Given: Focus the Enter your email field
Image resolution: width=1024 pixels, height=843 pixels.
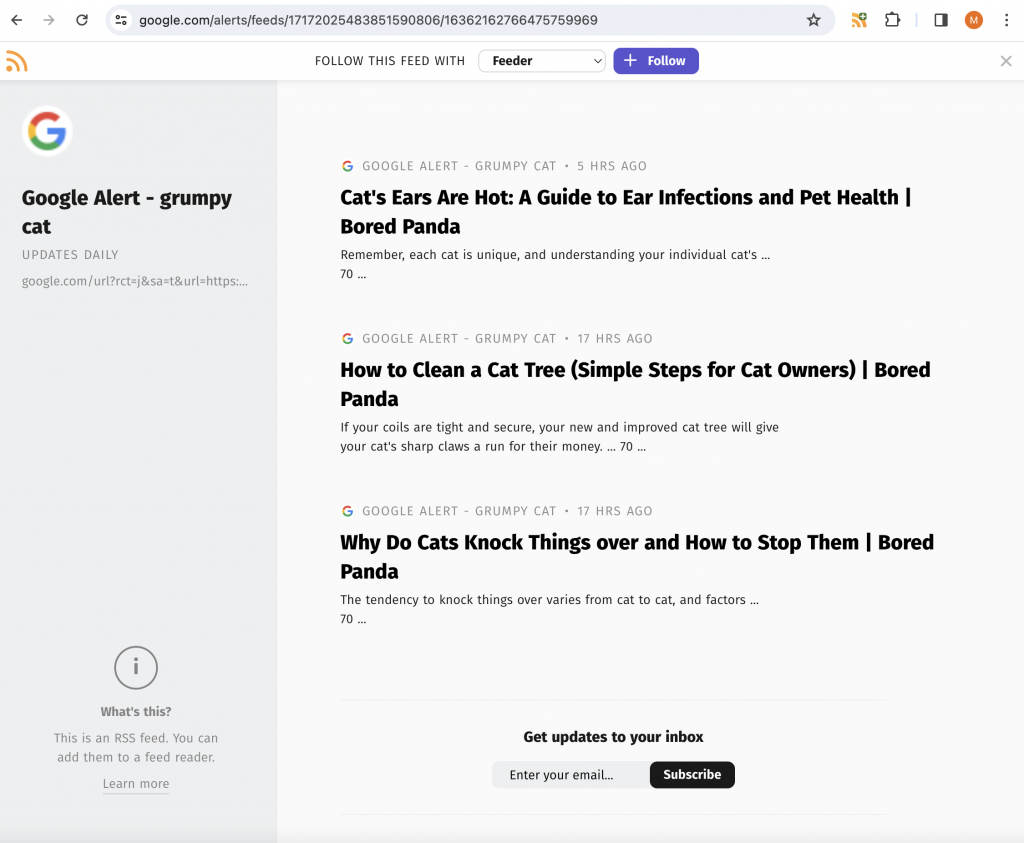Looking at the screenshot, I should click(x=571, y=774).
